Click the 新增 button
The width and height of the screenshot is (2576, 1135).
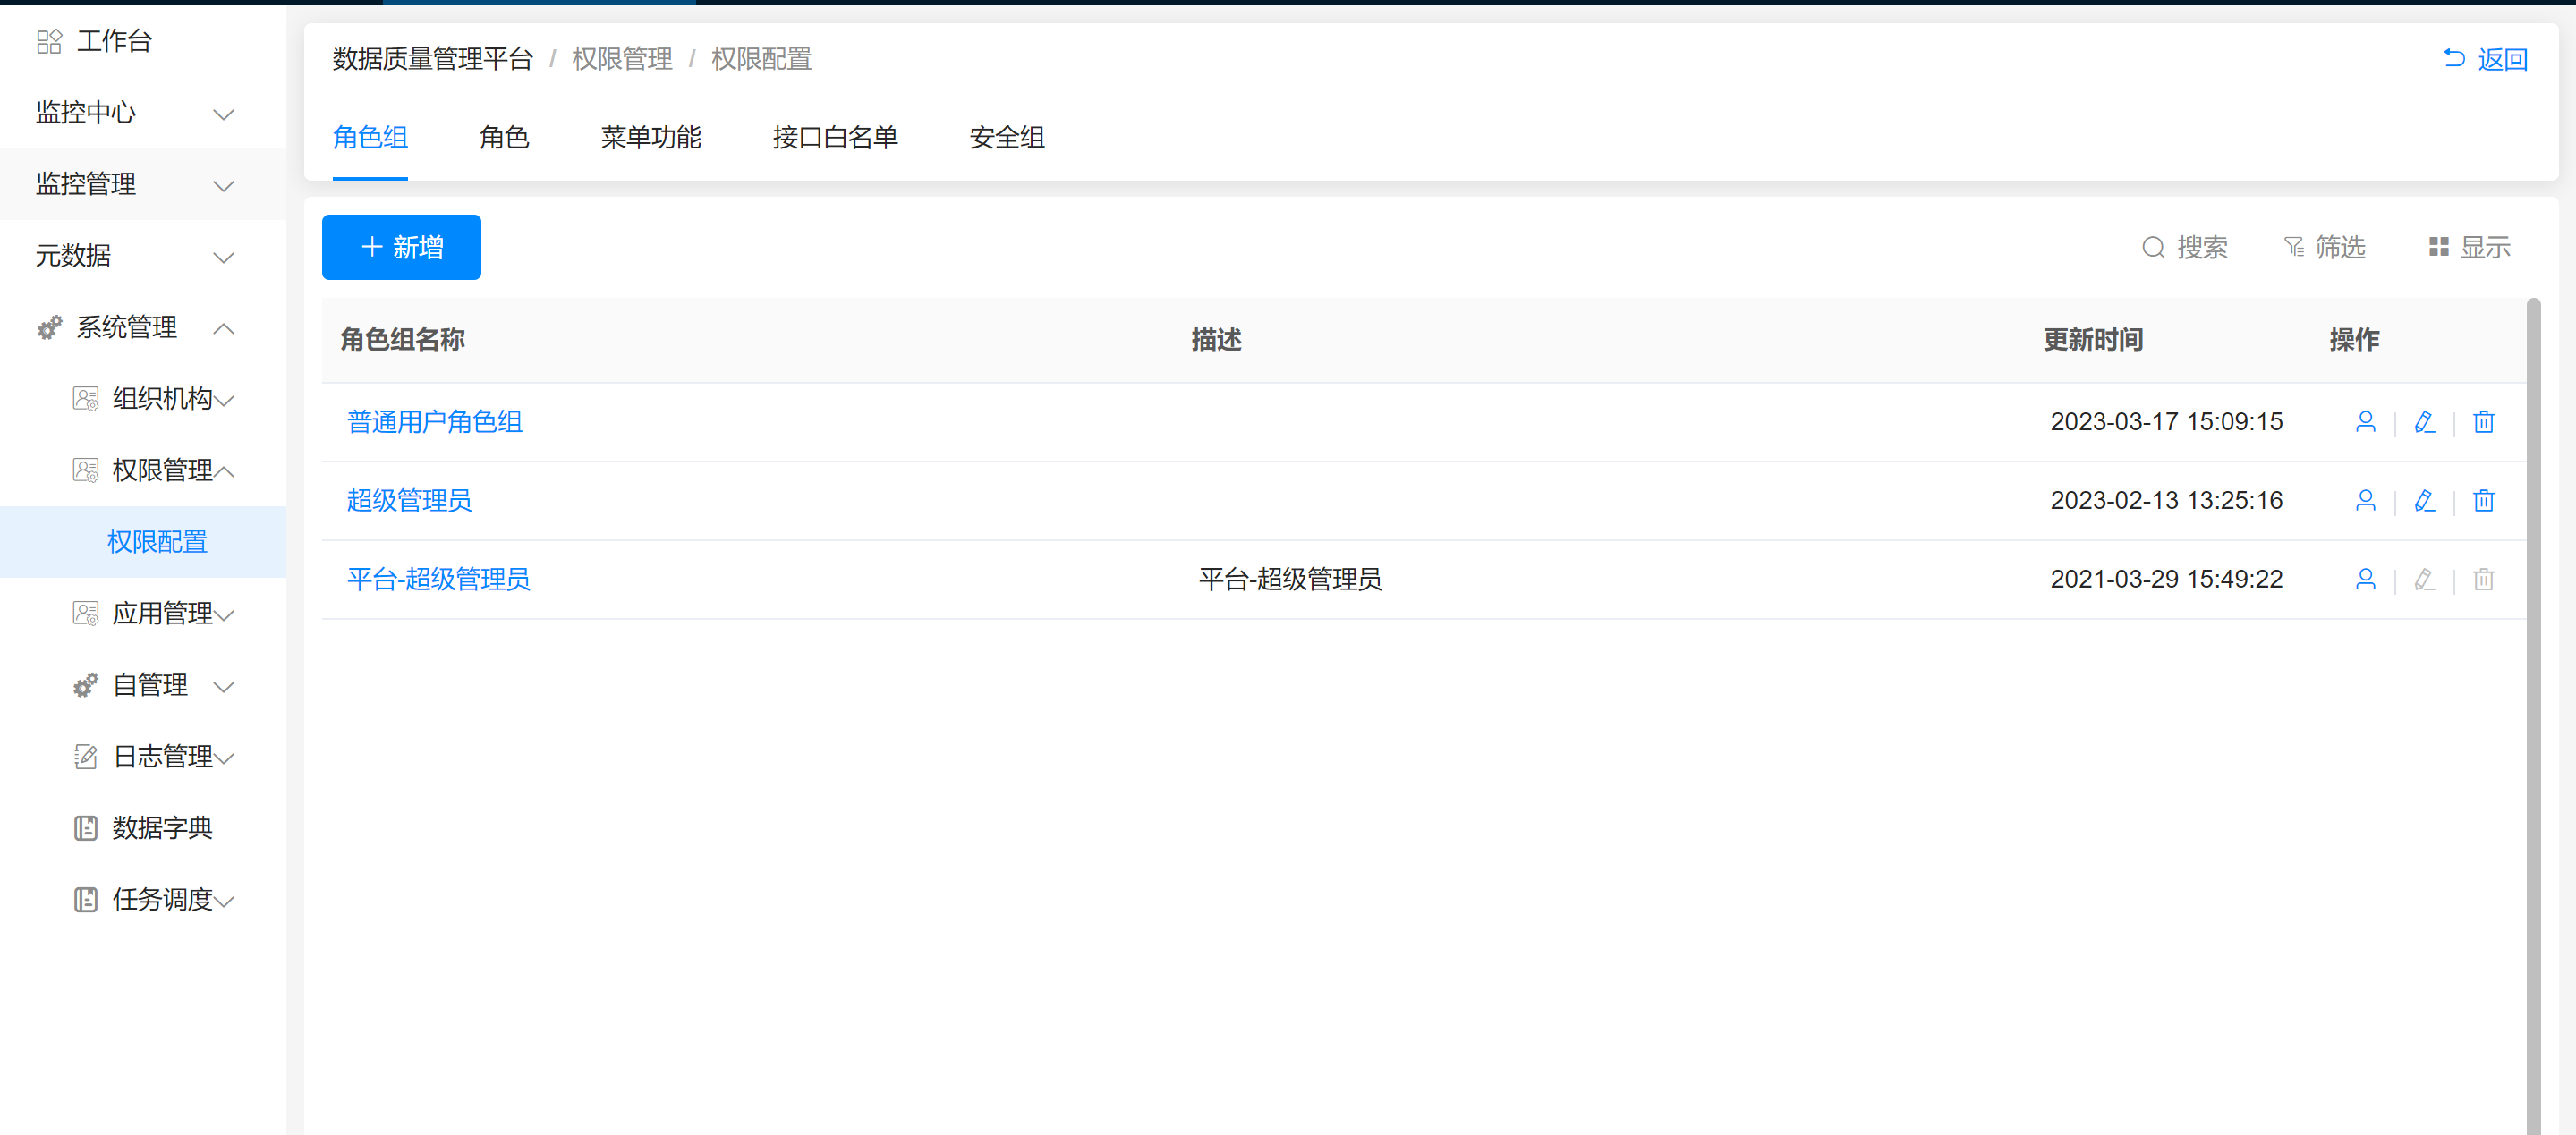click(401, 247)
